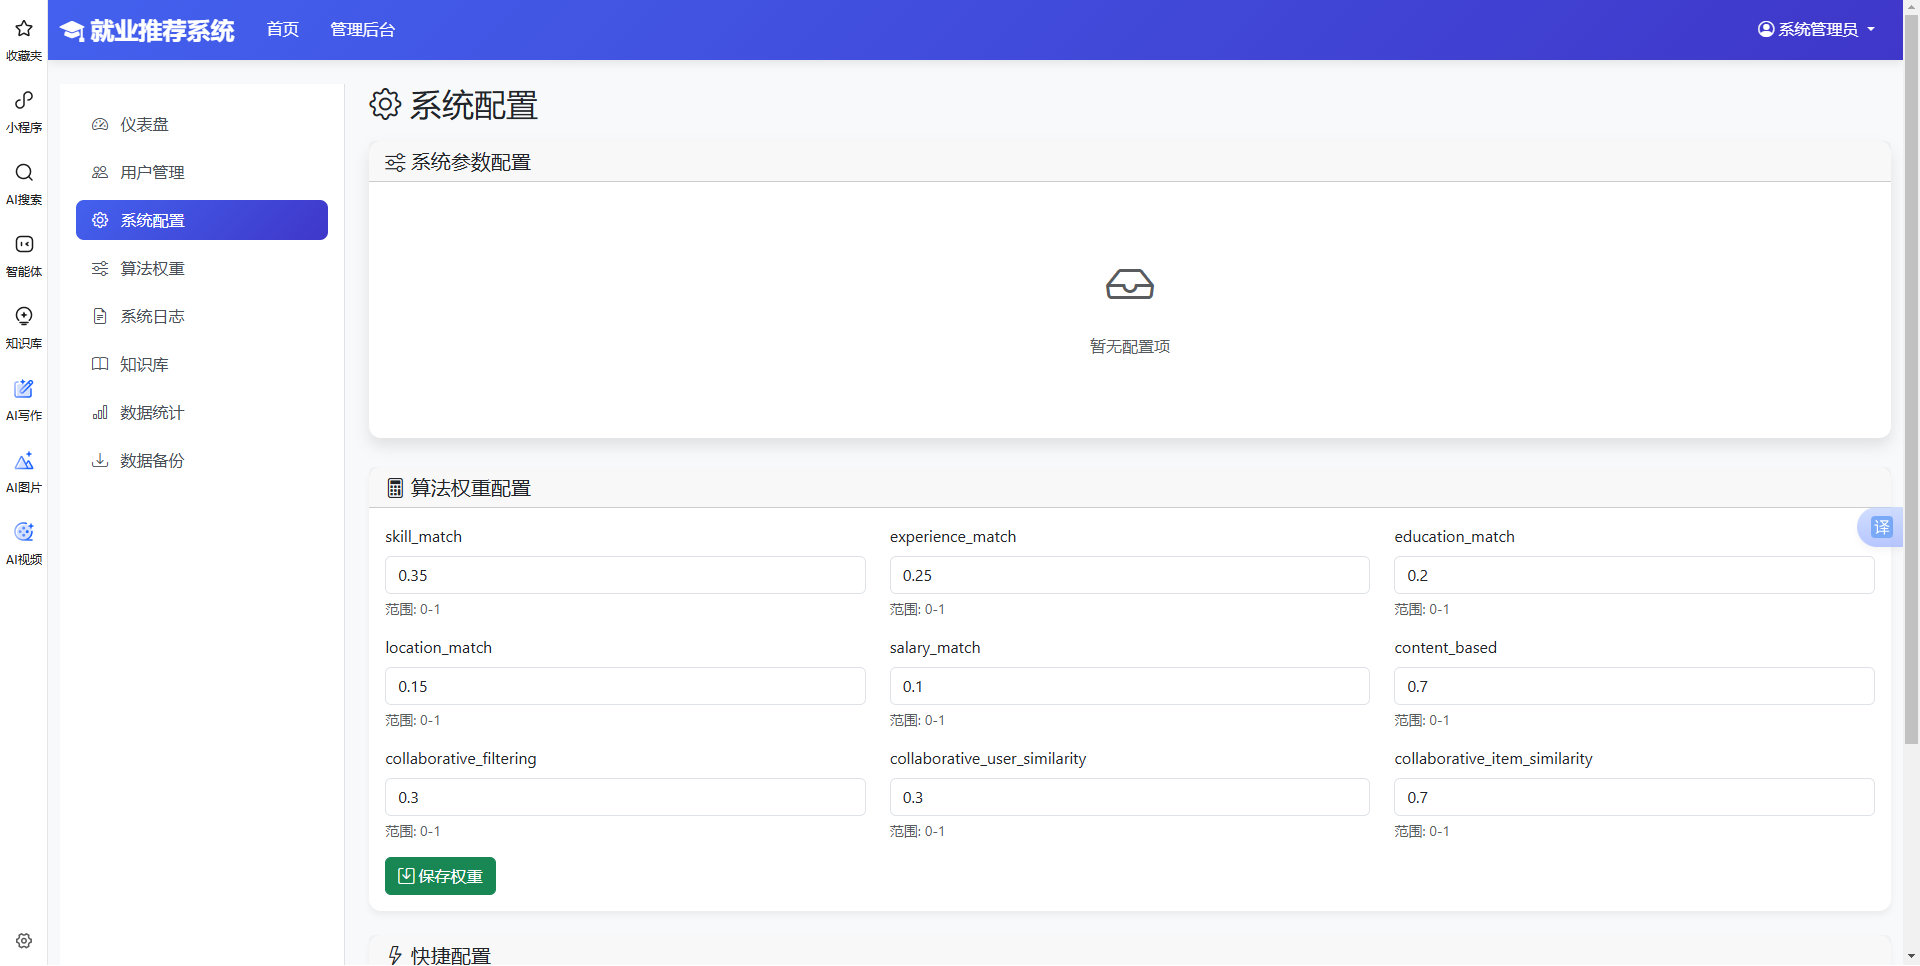Open the settings gear at dock bottom
The image size is (1920, 966).
pos(23,940)
